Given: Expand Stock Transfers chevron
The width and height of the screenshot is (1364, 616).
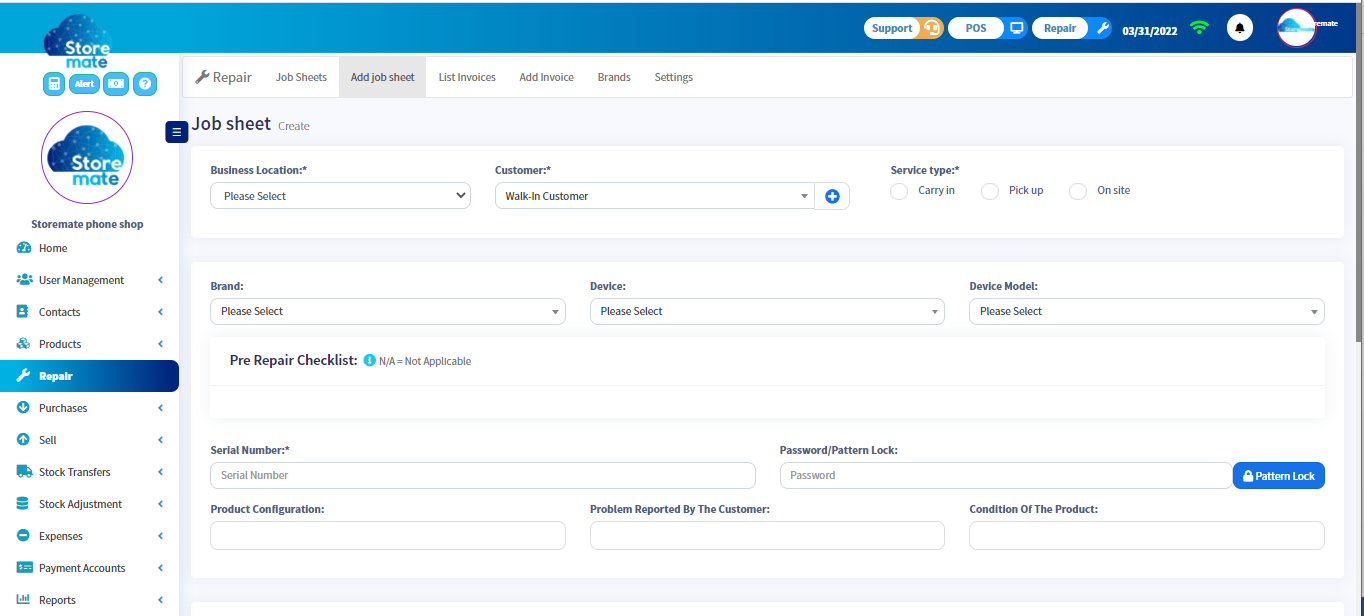Looking at the screenshot, I should point(160,472).
